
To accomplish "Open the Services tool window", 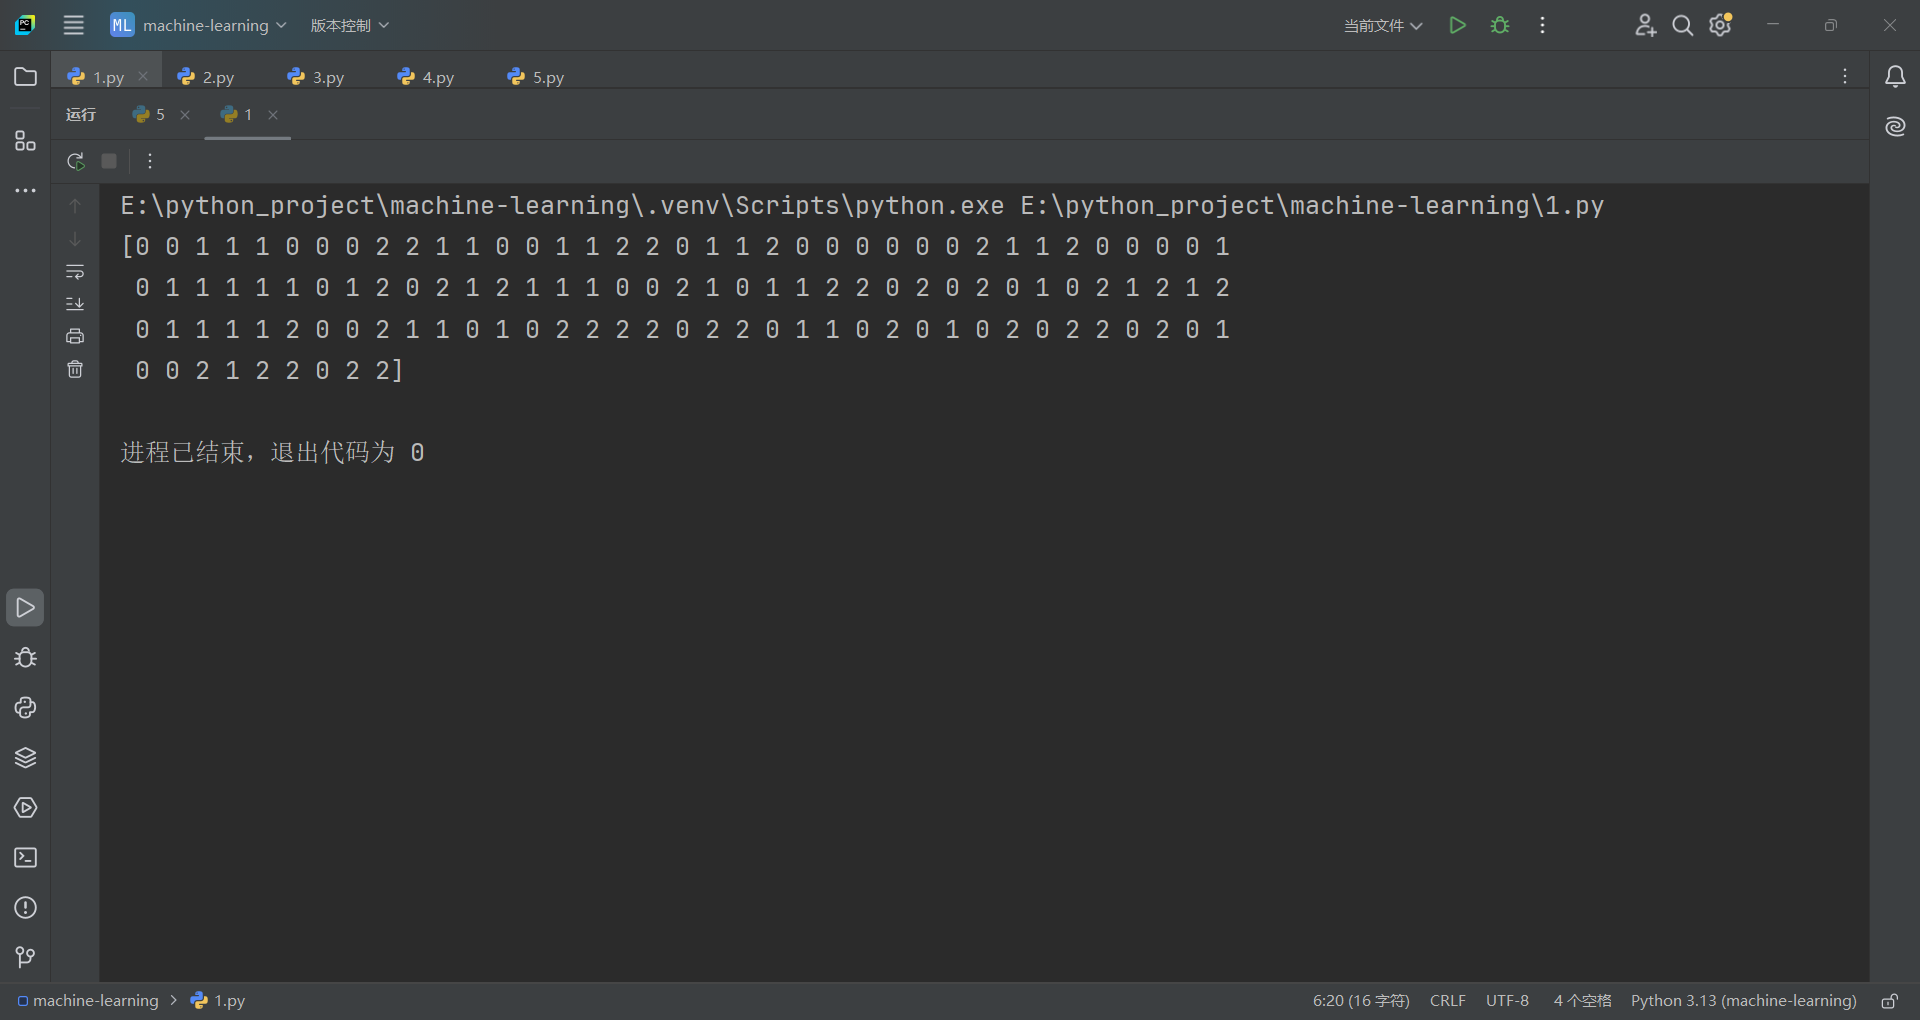I will [25, 808].
